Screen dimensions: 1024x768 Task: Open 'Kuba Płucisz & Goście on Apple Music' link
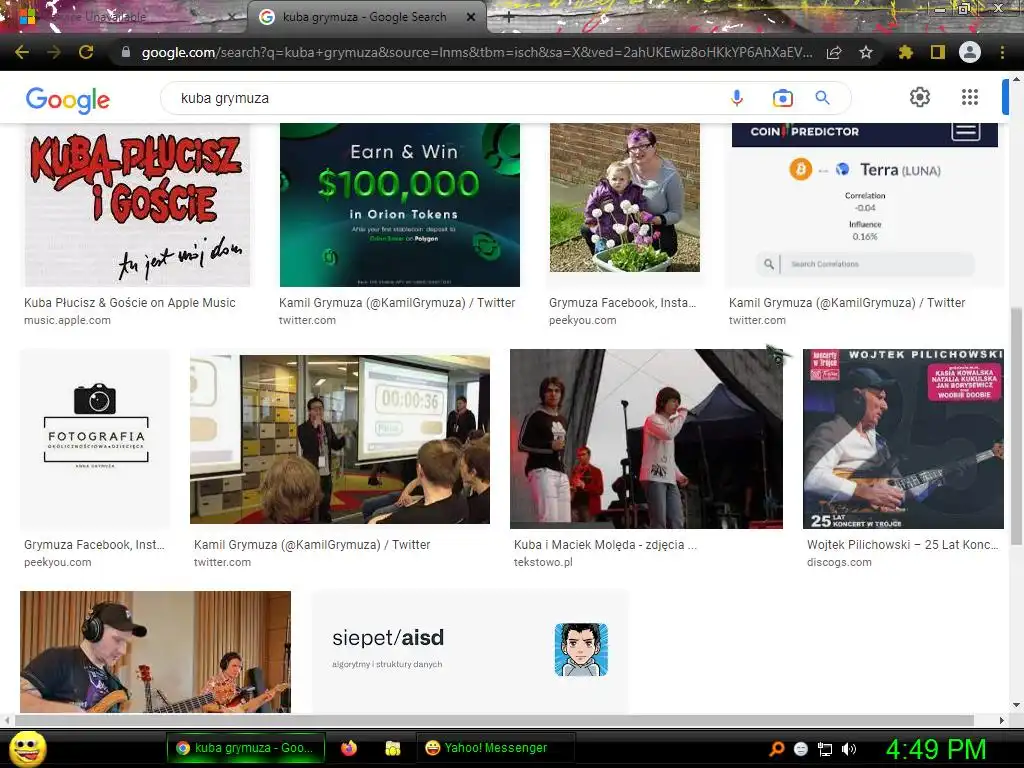click(130, 302)
